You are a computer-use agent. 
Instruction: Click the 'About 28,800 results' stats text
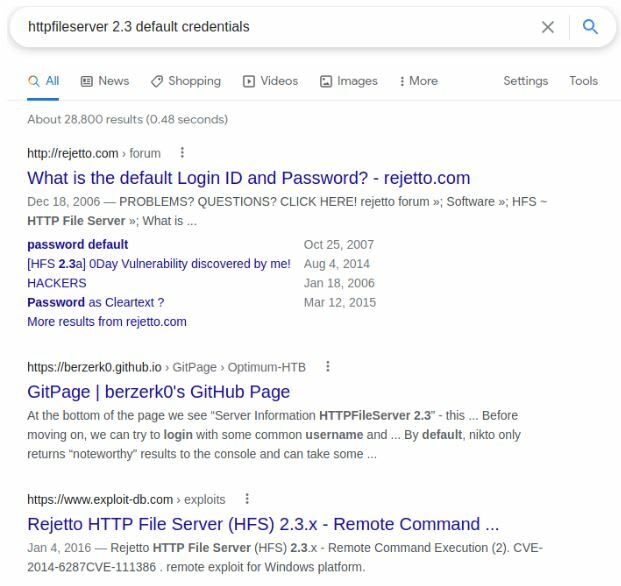[128, 119]
